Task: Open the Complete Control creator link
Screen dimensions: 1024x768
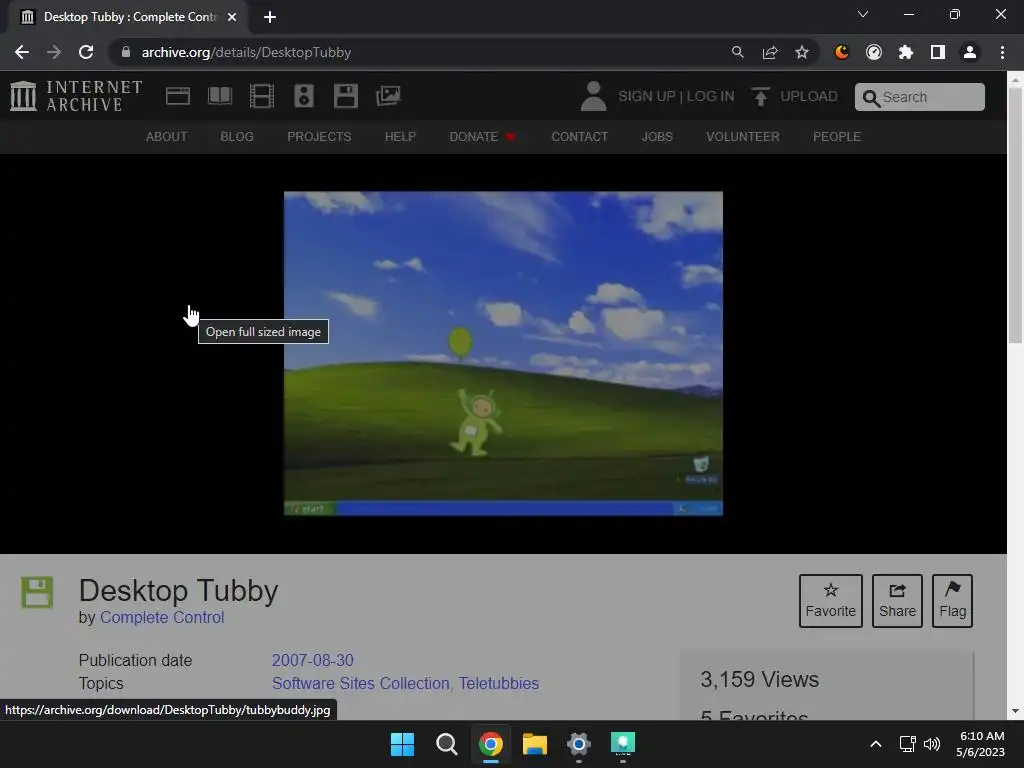Action: click(162, 617)
